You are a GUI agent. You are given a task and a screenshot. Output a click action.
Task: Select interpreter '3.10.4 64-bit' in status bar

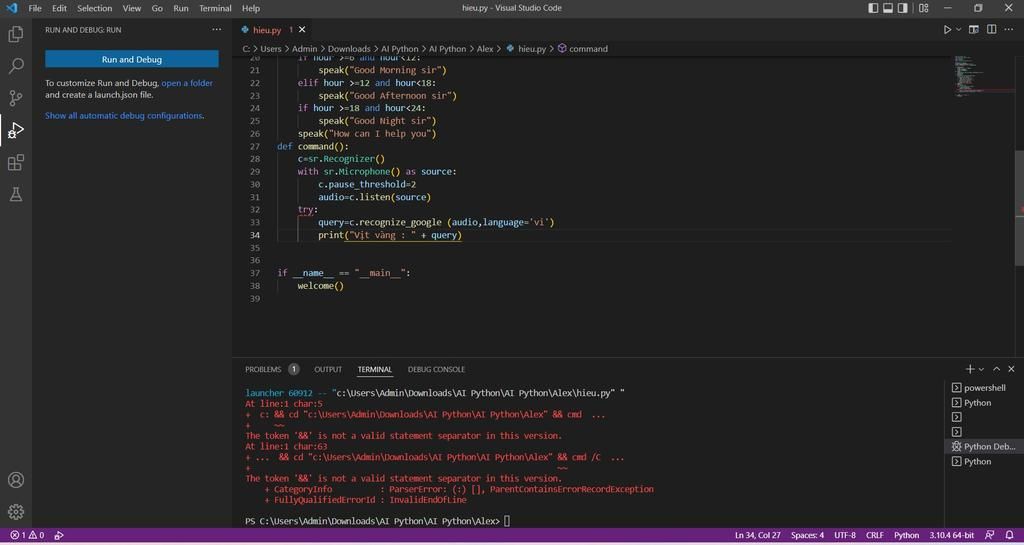pos(952,535)
